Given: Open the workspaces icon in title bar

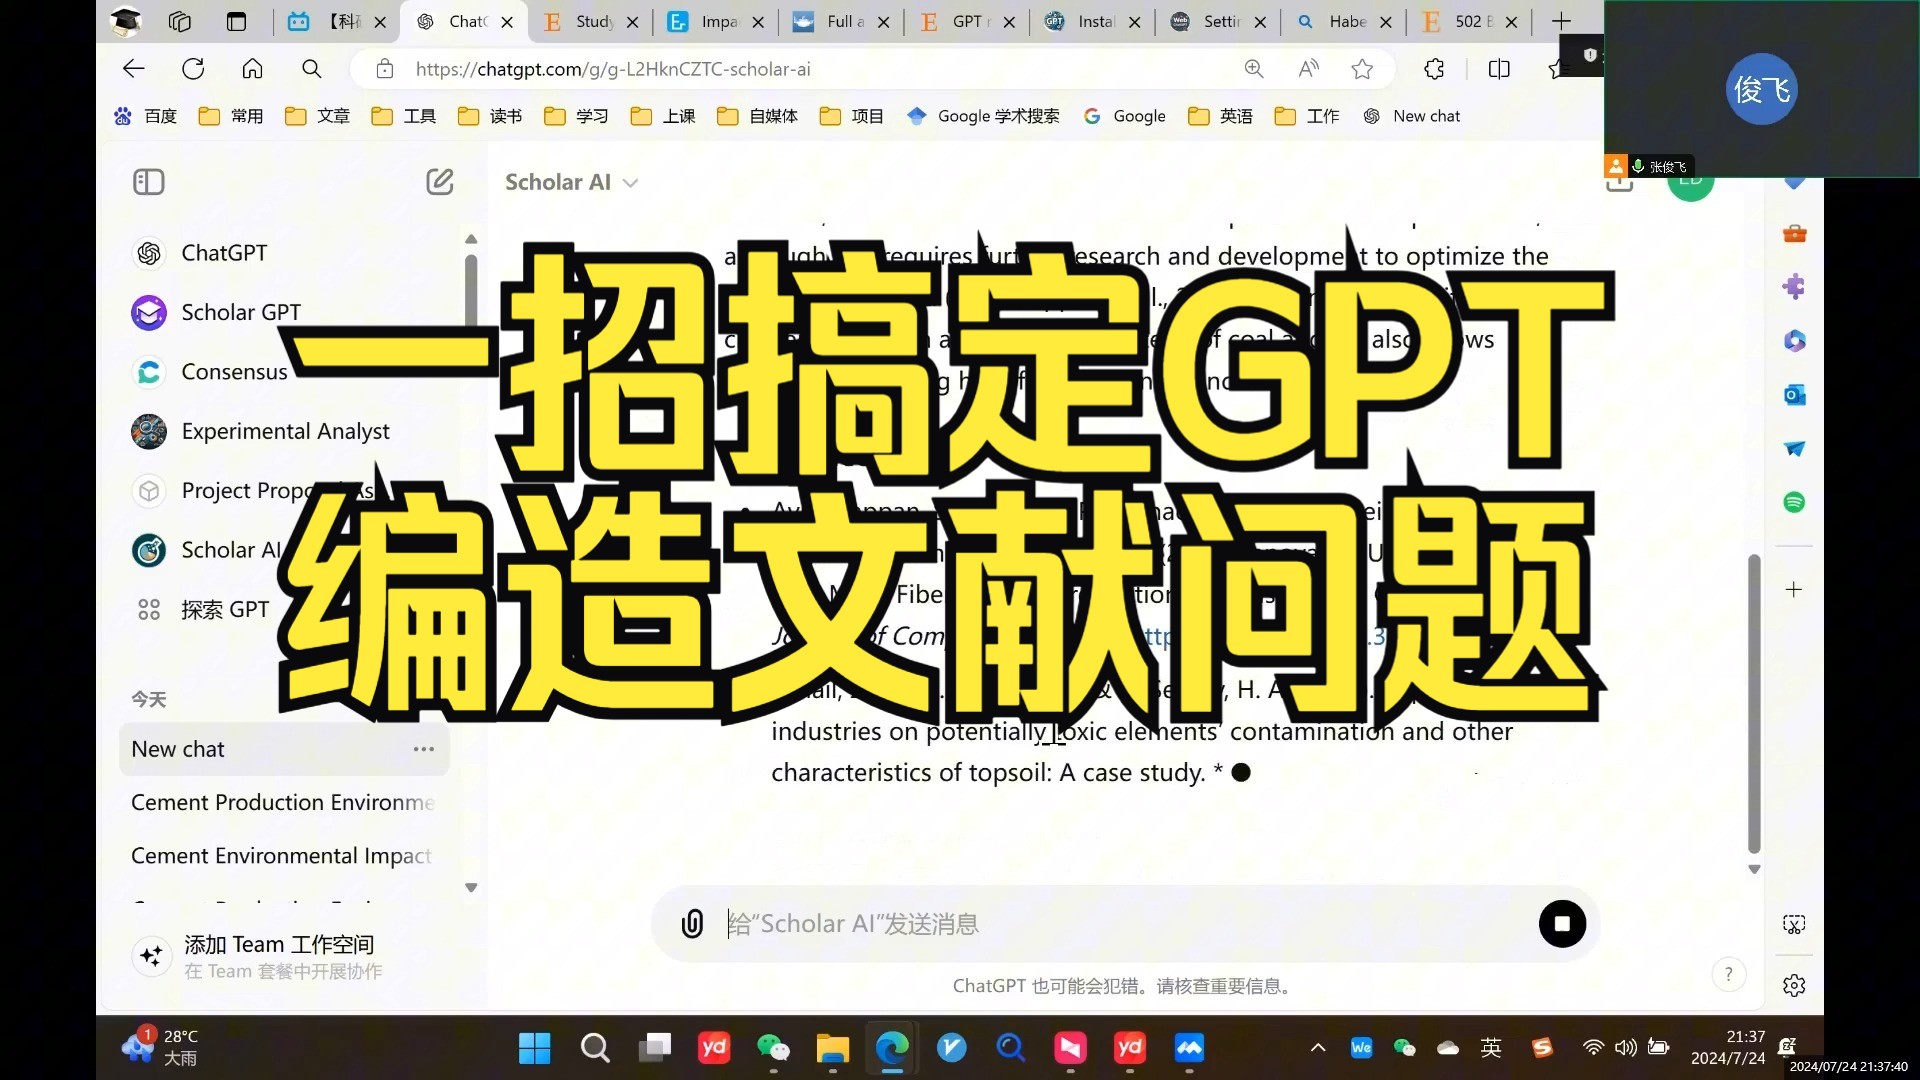Looking at the screenshot, I should point(180,21).
